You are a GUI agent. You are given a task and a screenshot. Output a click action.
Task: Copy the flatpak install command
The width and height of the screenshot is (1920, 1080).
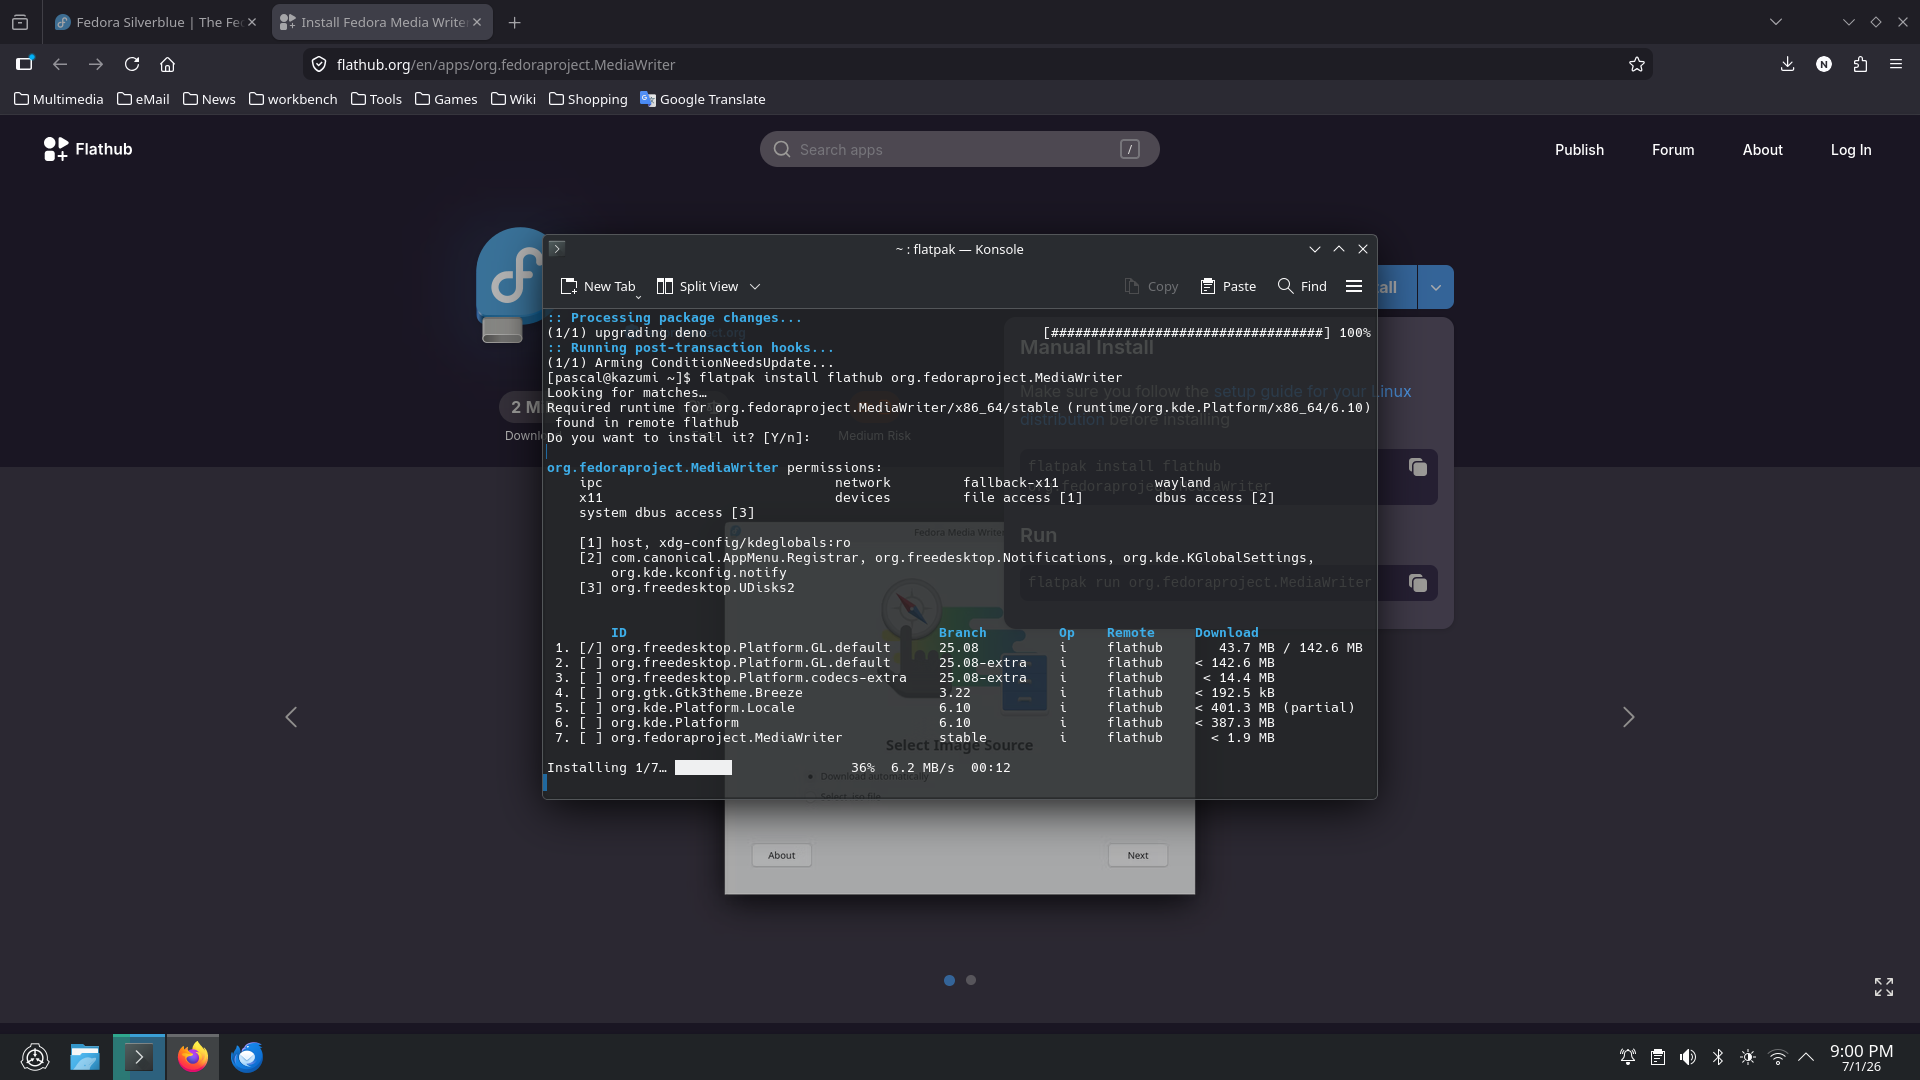coord(1417,467)
